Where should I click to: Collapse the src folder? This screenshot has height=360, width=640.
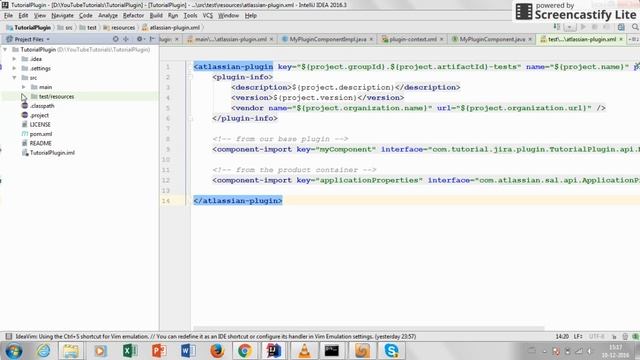14,78
